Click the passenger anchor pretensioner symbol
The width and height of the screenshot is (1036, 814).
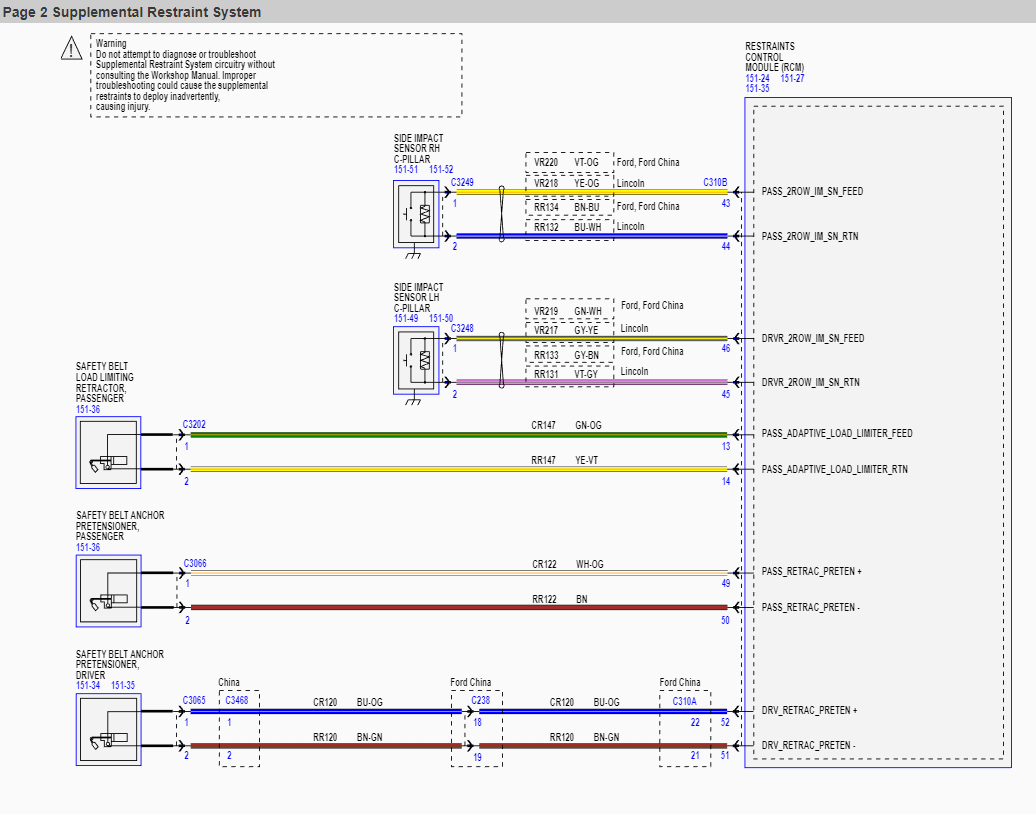click(108, 590)
